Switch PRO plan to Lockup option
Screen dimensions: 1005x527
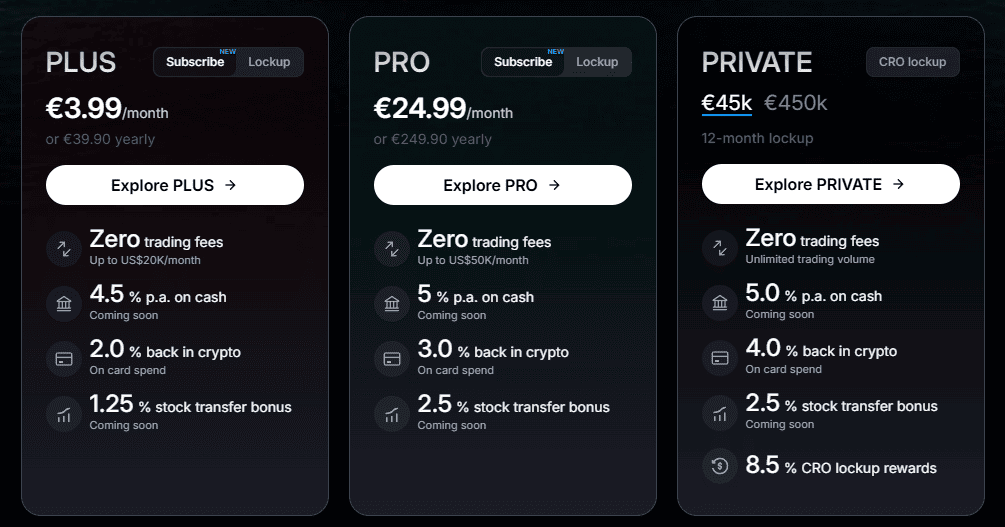point(597,62)
